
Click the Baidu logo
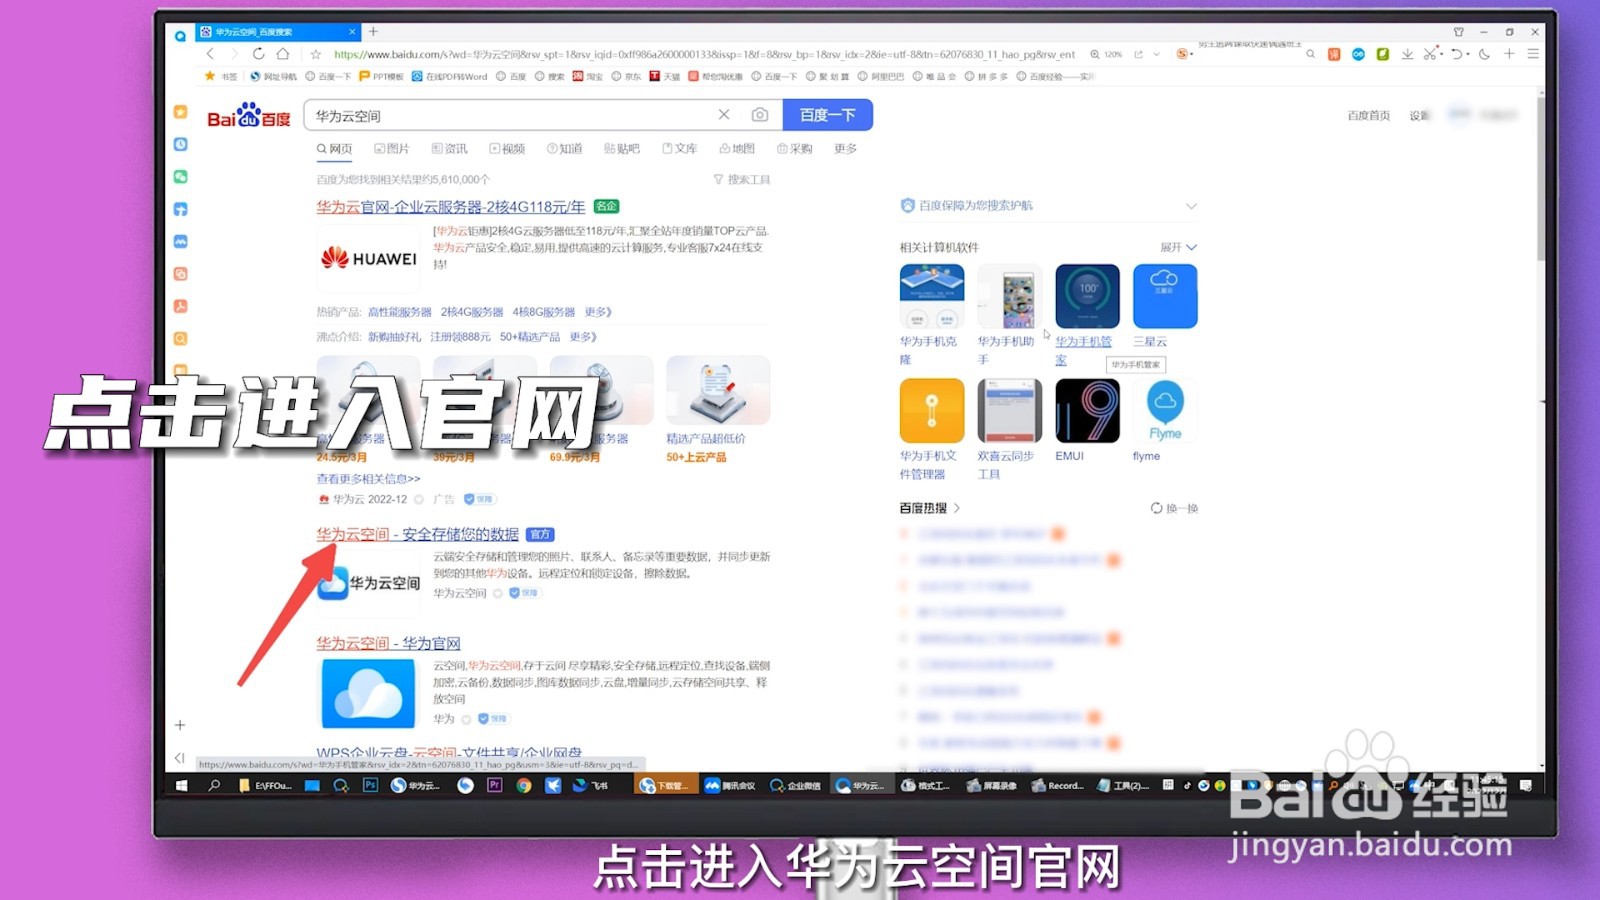tap(248, 116)
